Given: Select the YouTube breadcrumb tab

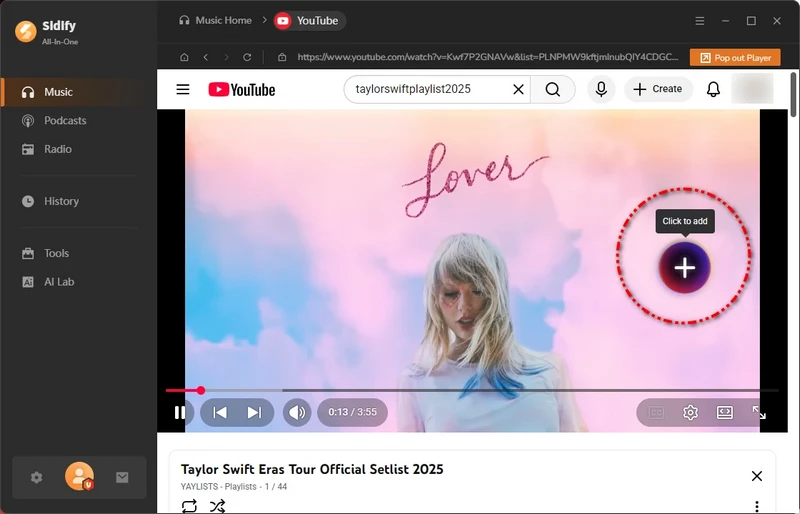Looking at the screenshot, I should pos(309,21).
